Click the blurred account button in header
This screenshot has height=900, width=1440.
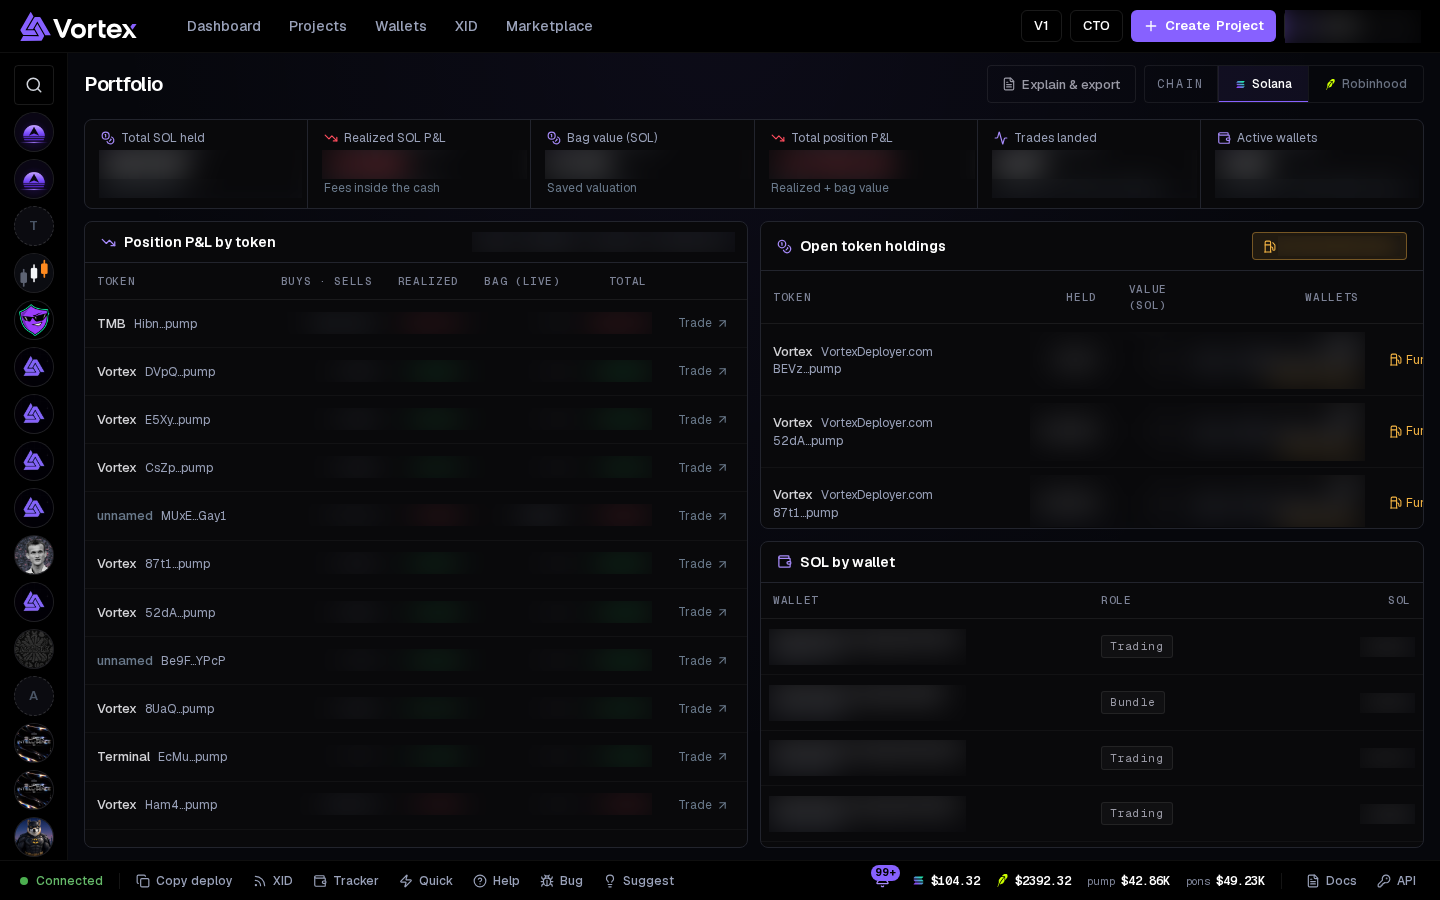coord(1352,26)
